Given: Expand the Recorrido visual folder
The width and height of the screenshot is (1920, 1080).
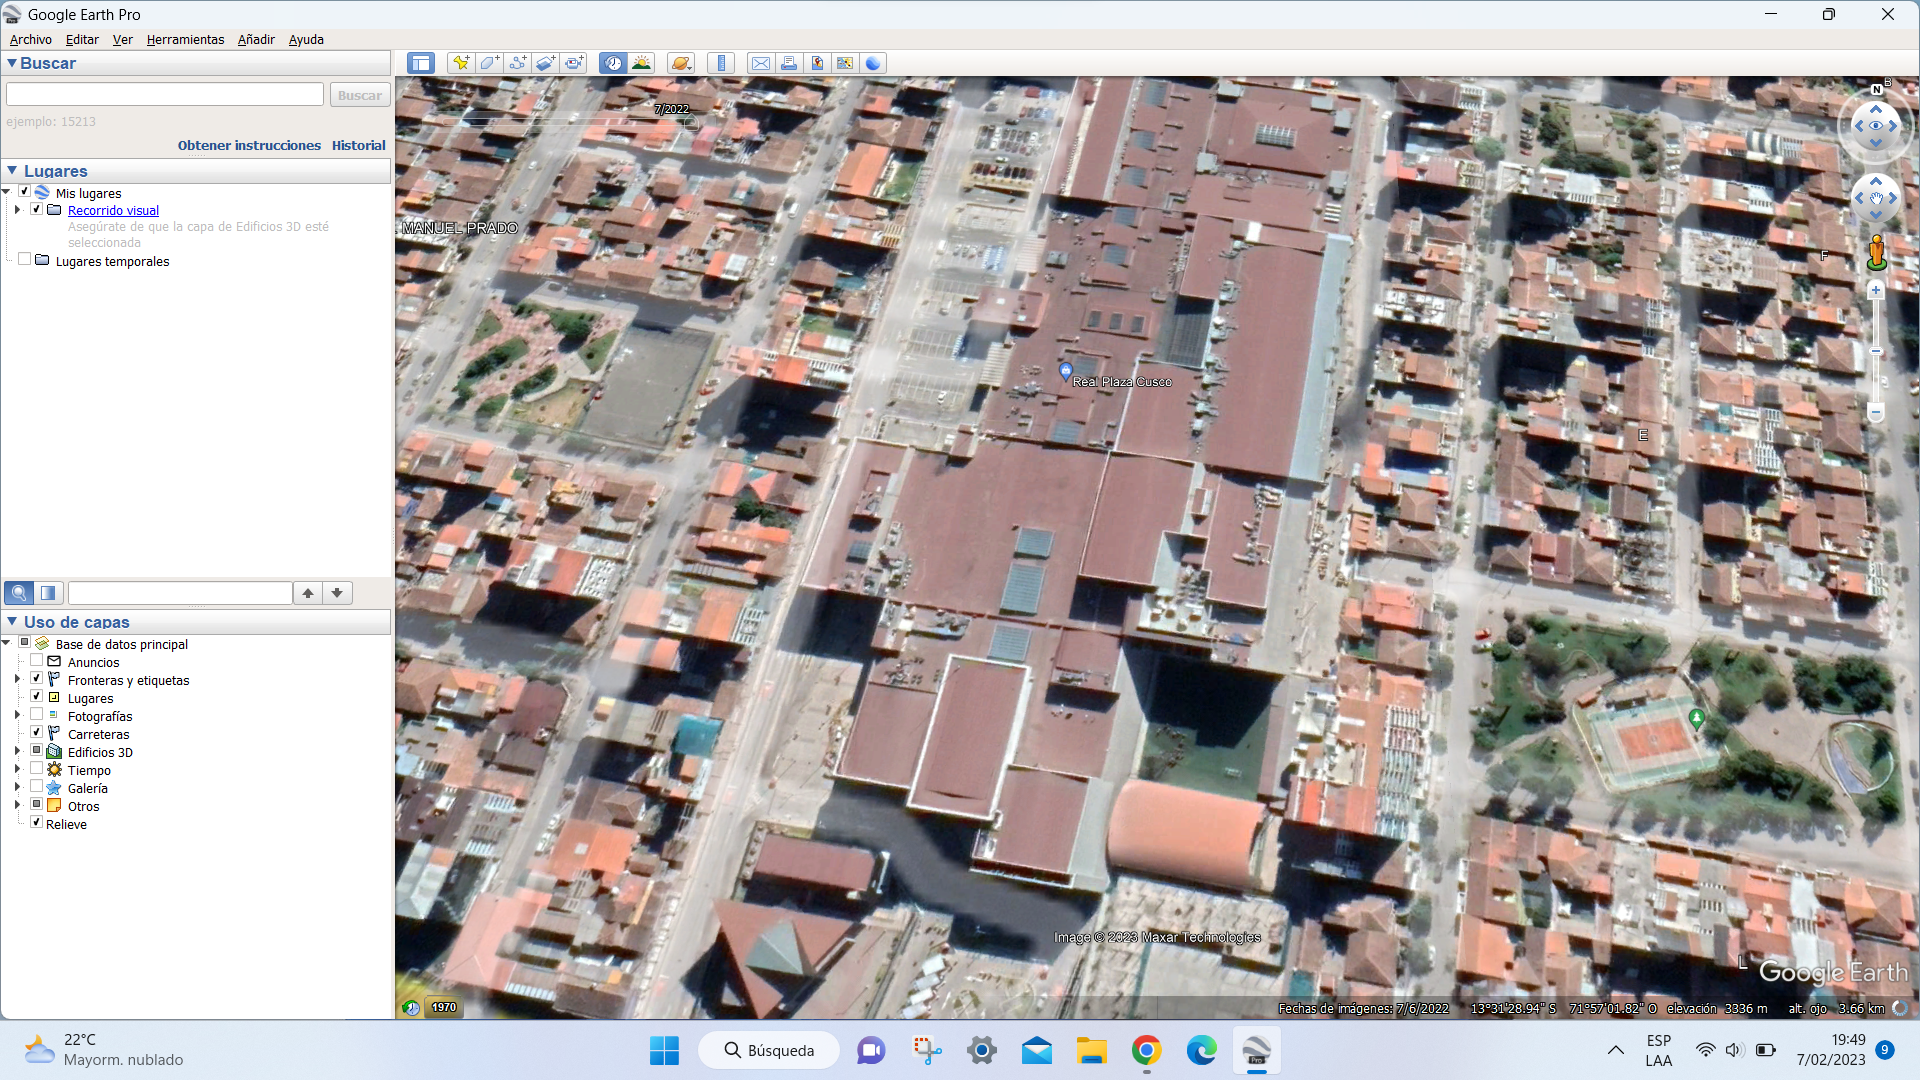Looking at the screenshot, I should click(x=17, y=210).
